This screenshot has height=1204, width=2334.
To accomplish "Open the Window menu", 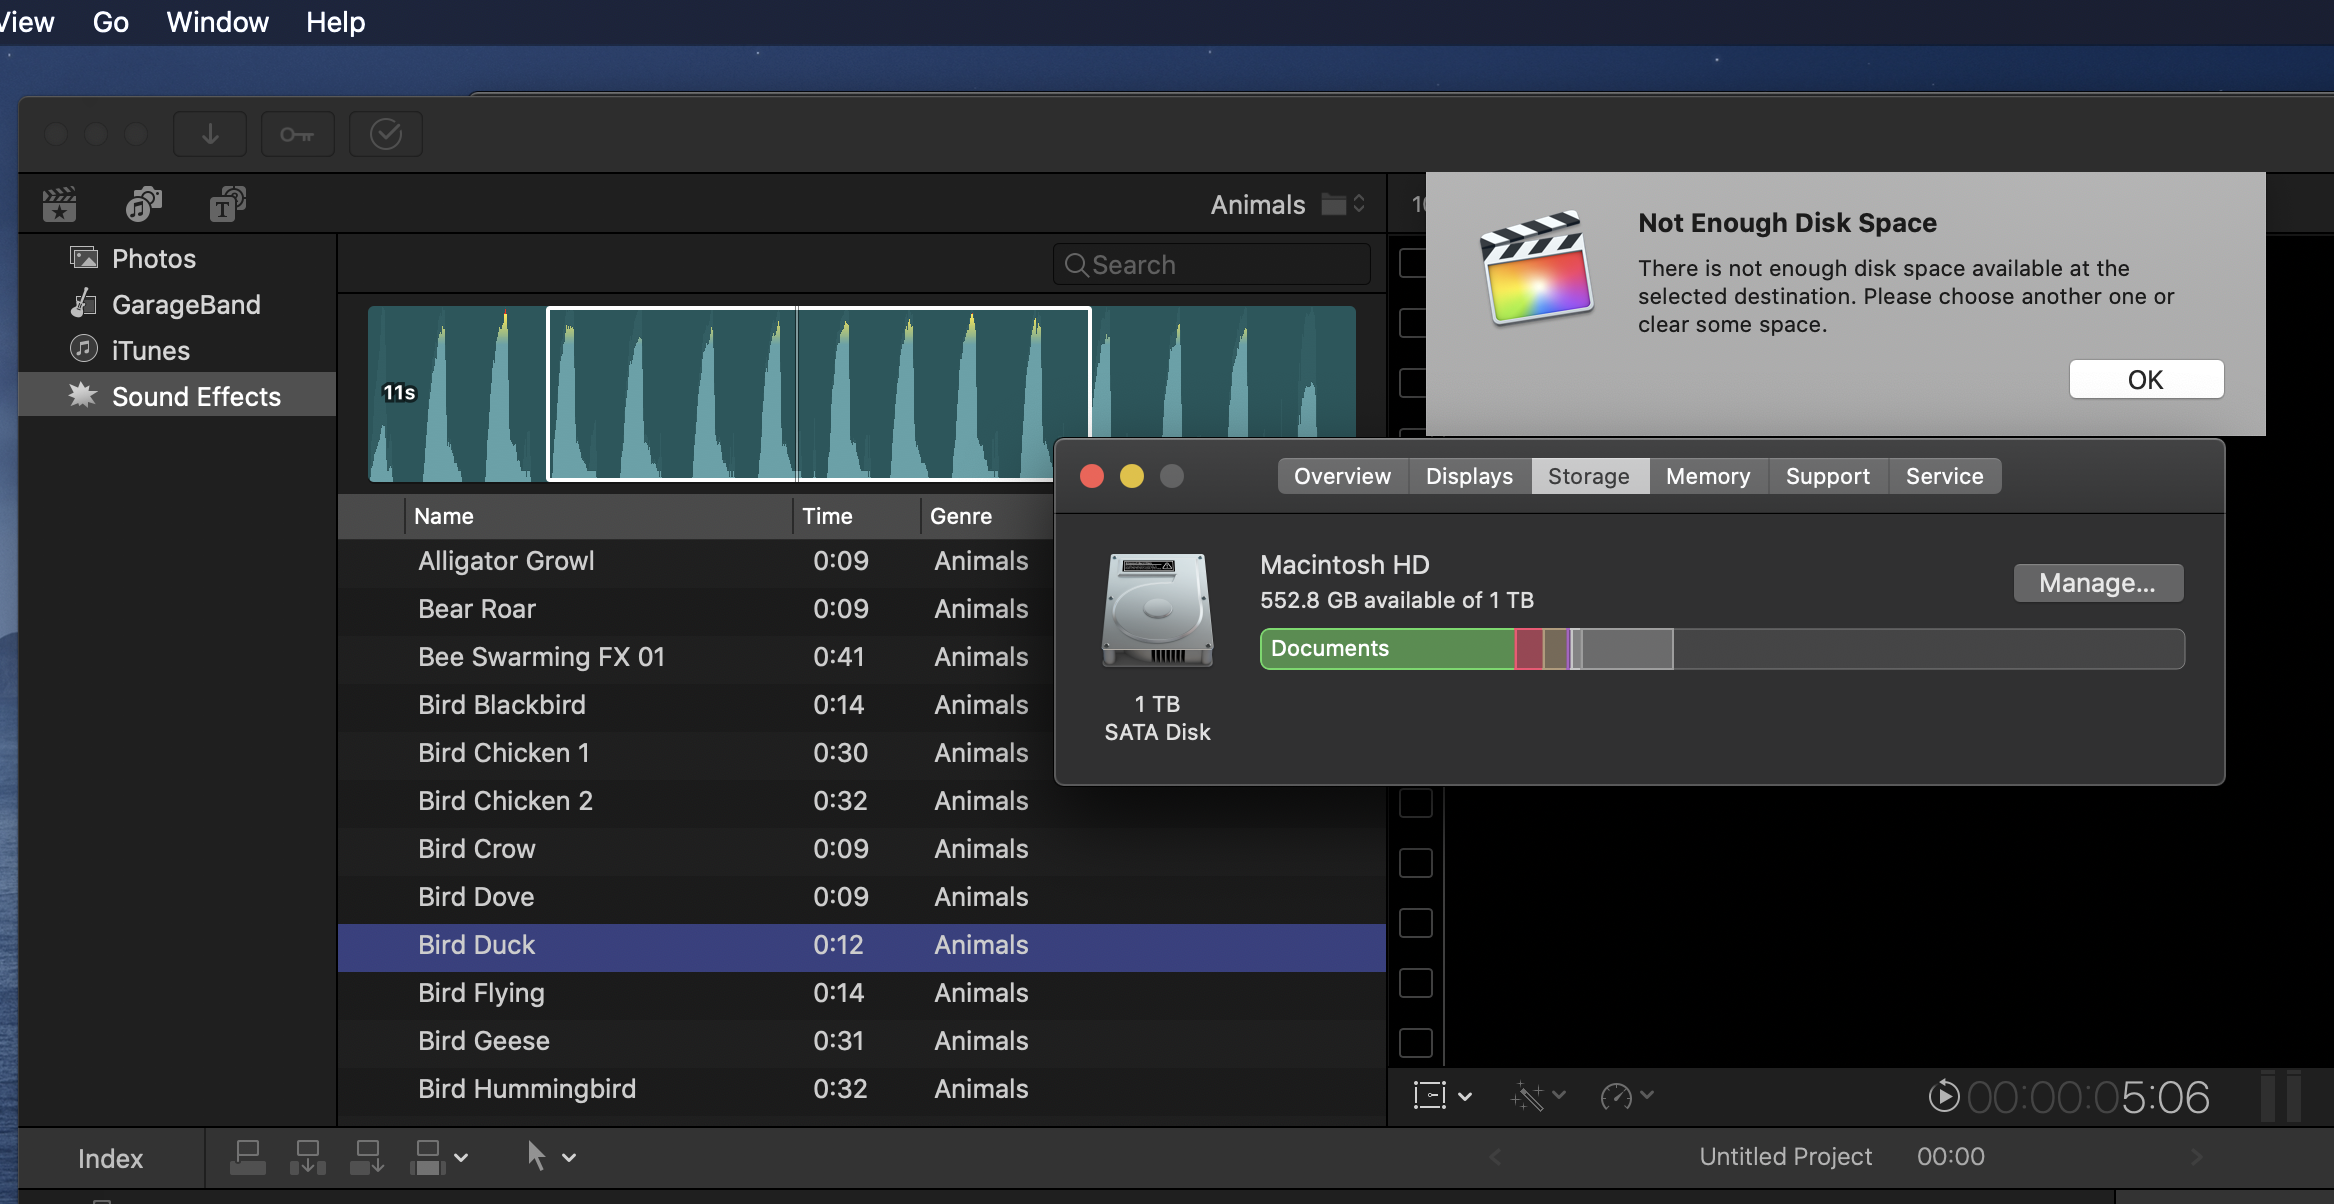I will 217,22.
